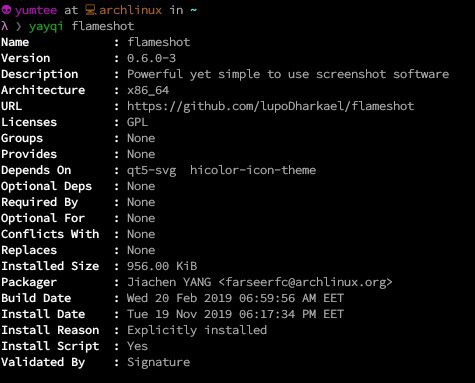Click the purple alien prompt icon
The height and width of the screenshot is (383, 475).
pos(6,10)
